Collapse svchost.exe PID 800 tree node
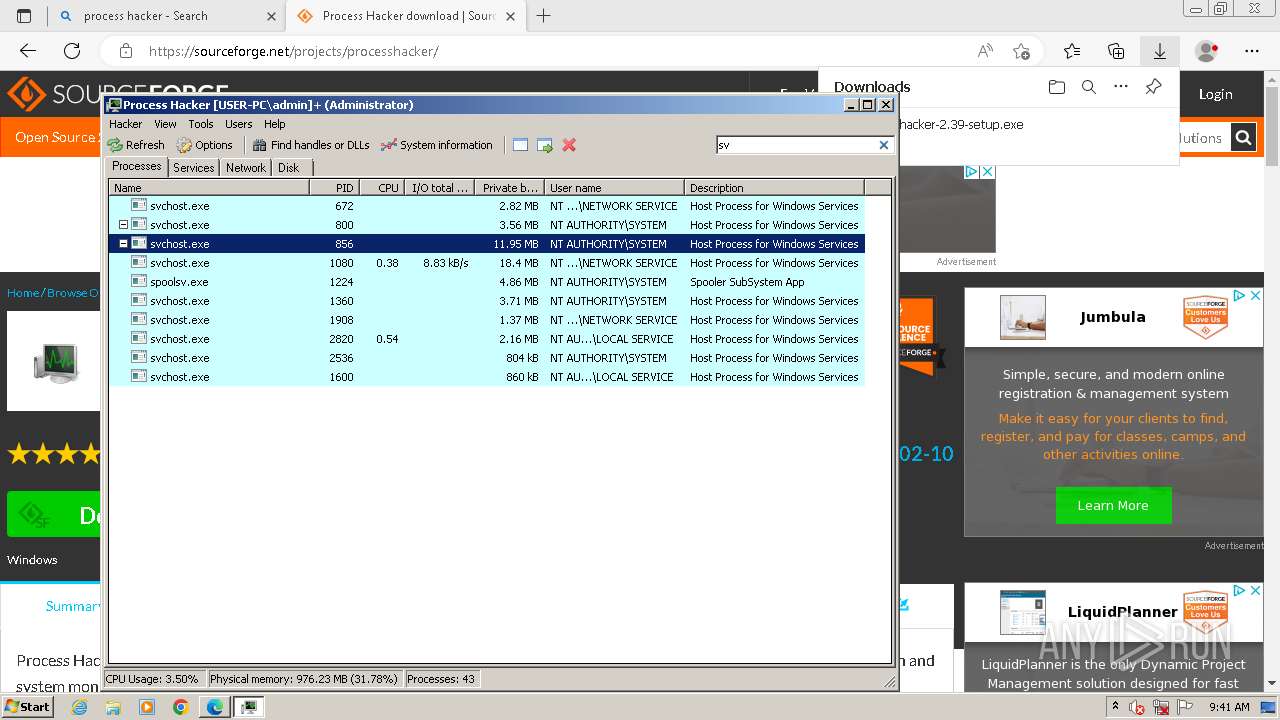 (x=123, y=225)
